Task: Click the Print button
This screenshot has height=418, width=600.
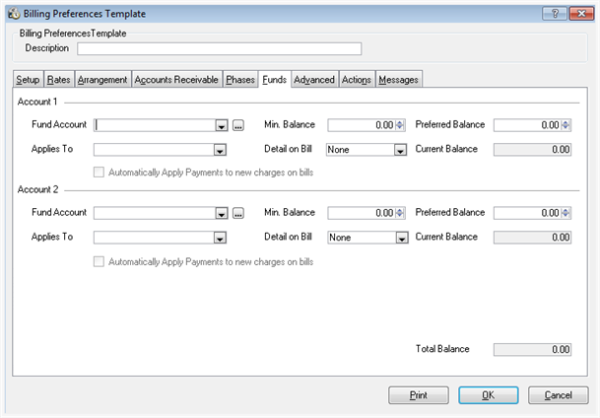Action: click(x=418, y=395)
